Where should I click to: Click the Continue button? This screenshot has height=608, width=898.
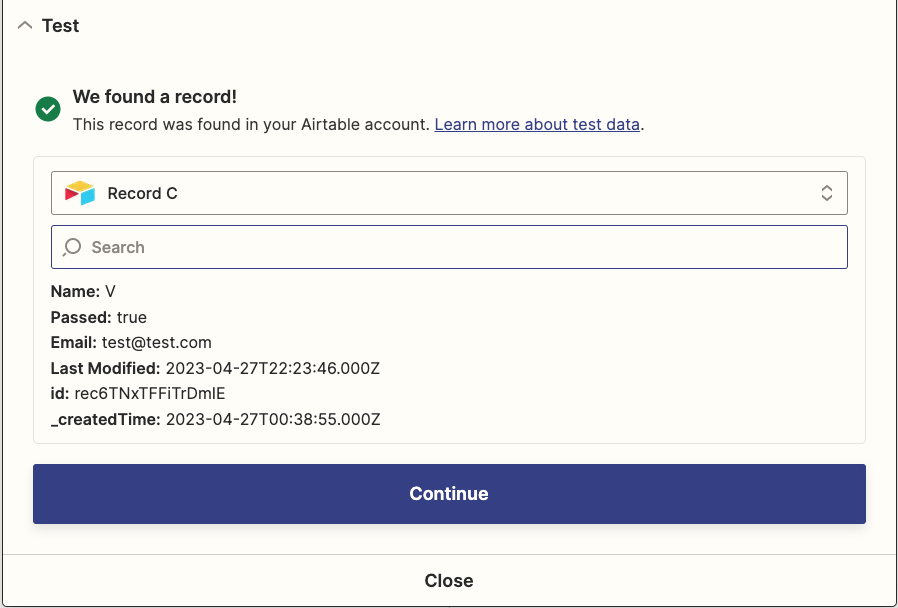tap(449, 493)
